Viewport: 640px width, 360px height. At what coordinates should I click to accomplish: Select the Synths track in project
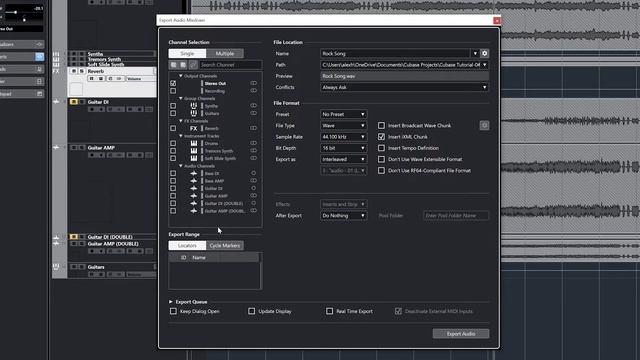(x=95, y=54)
